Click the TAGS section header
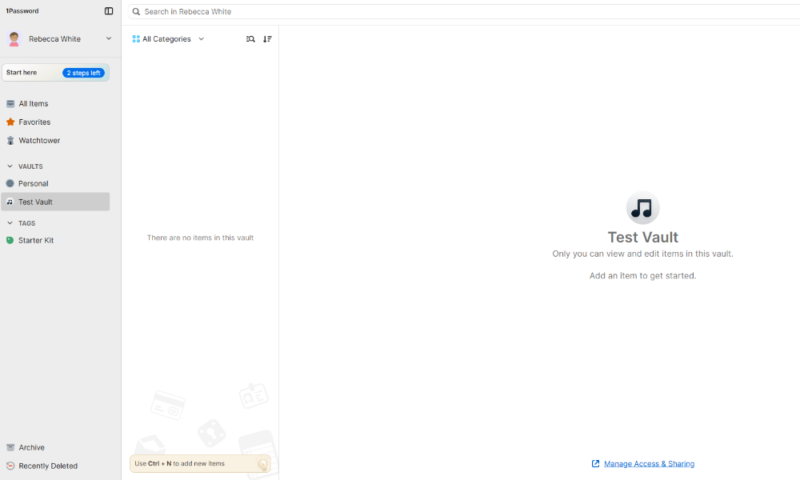Image resolution: width=800 pixels, height=480 pixels. click(27, 223)
